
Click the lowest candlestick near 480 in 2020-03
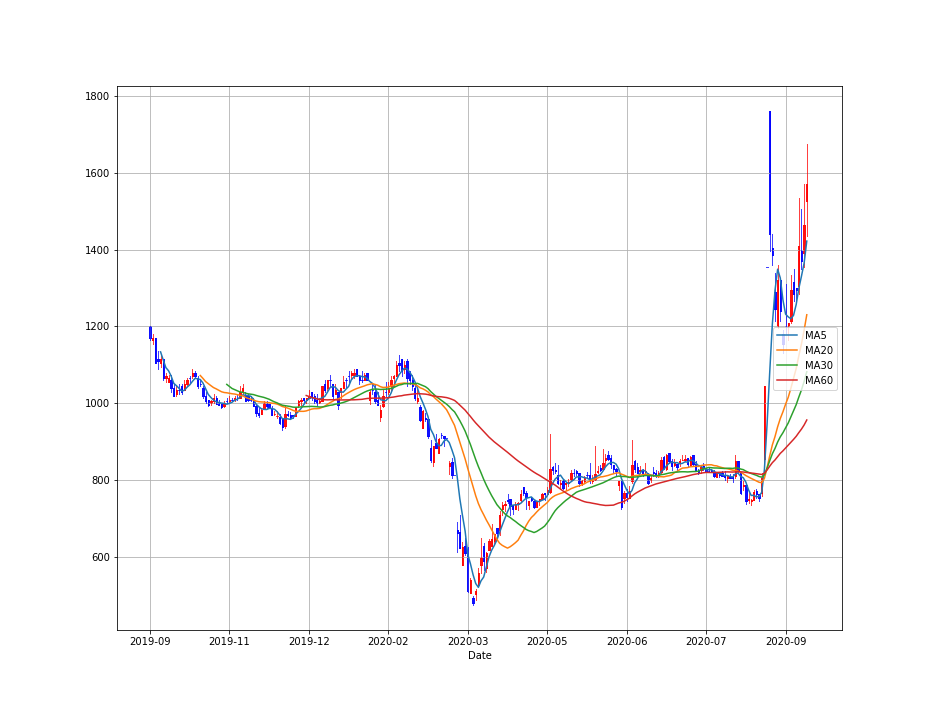(473, 601)
